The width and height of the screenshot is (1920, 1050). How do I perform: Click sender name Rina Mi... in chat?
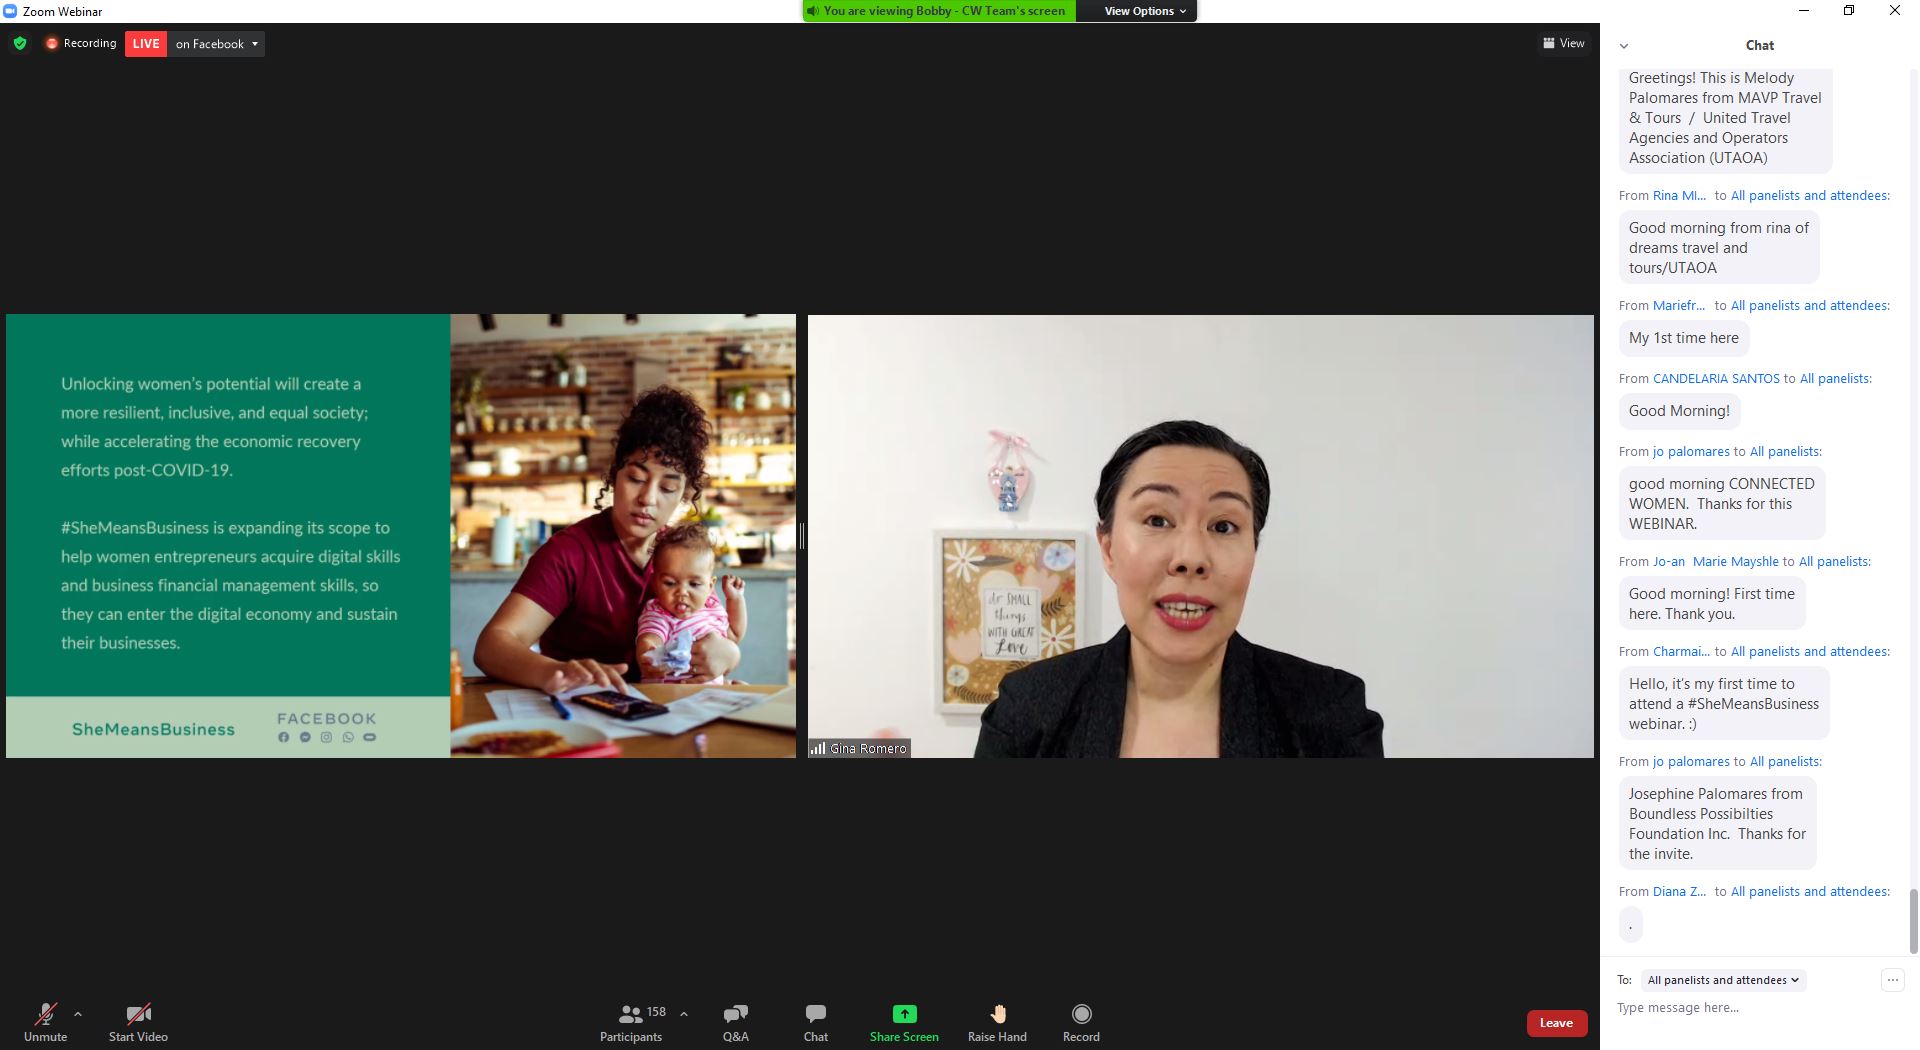pos(1679,195)
